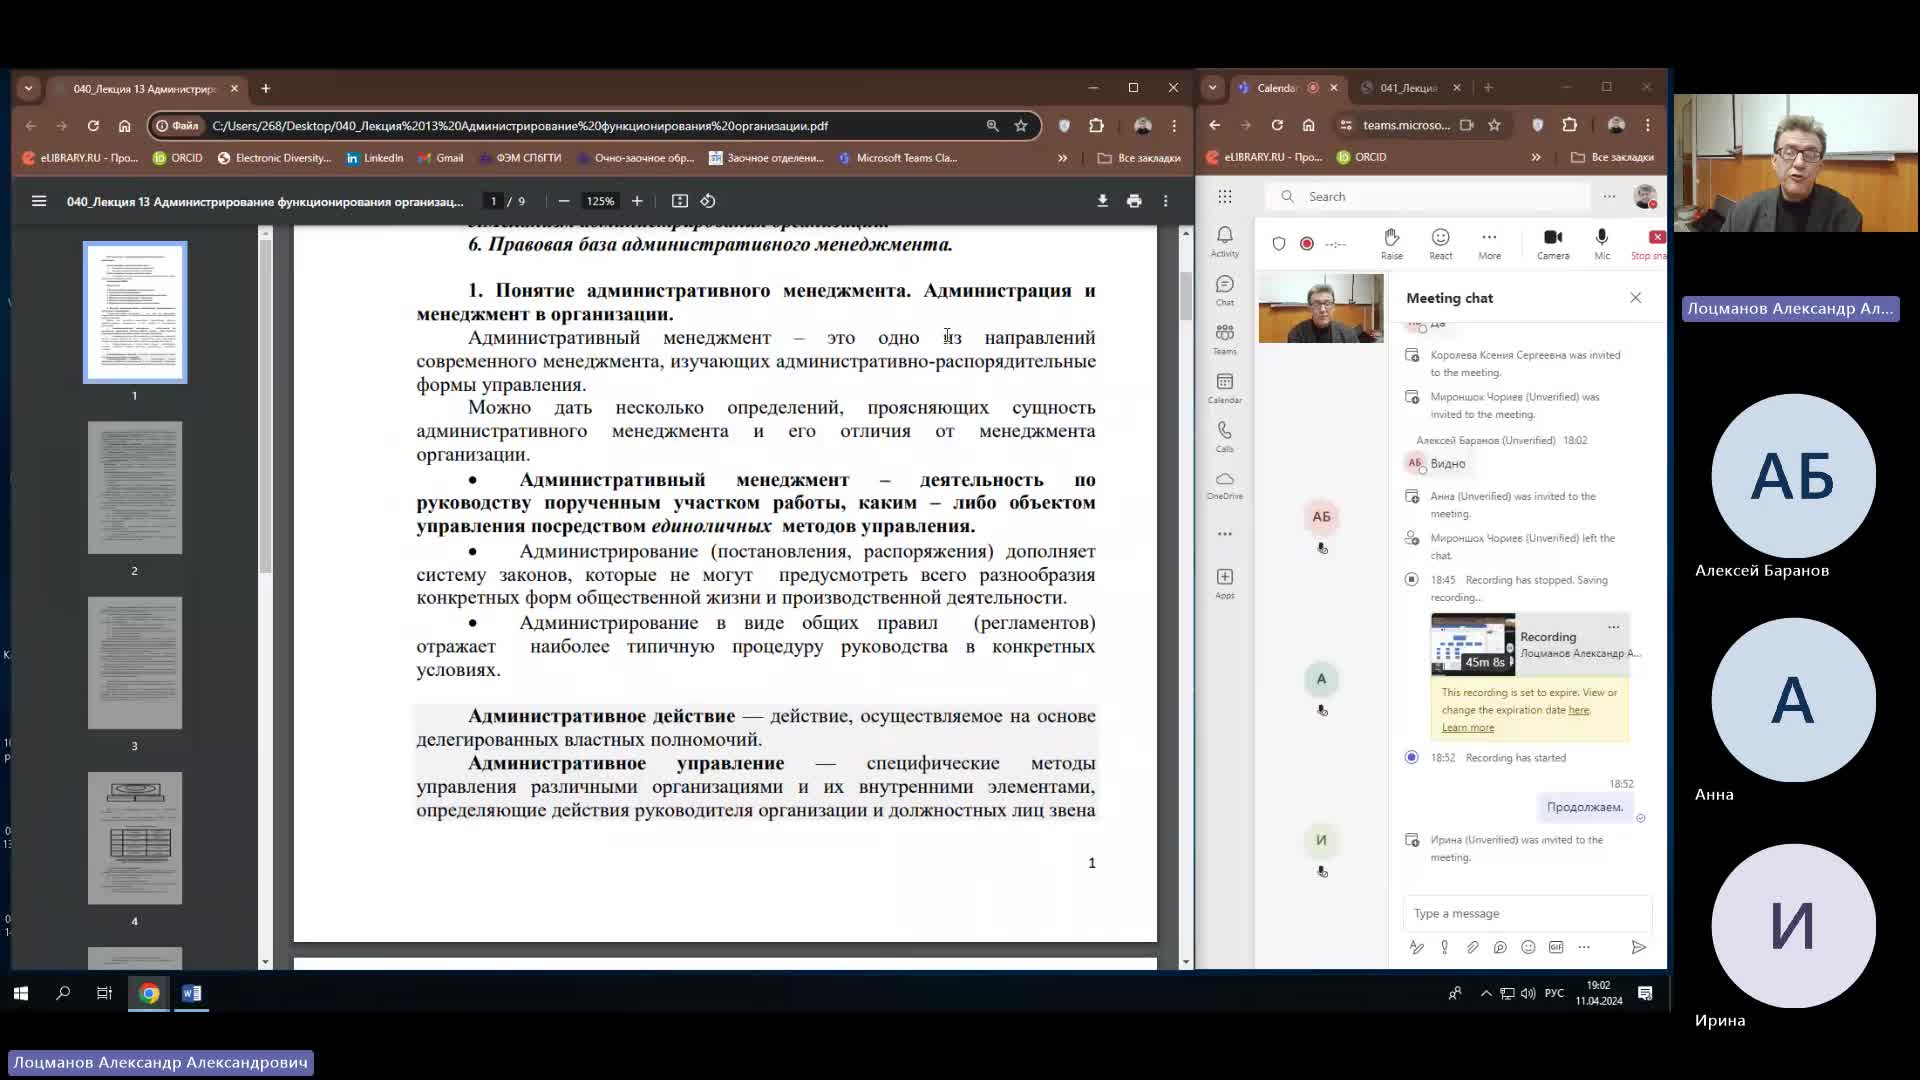Open Gmail bookmark

441,158
